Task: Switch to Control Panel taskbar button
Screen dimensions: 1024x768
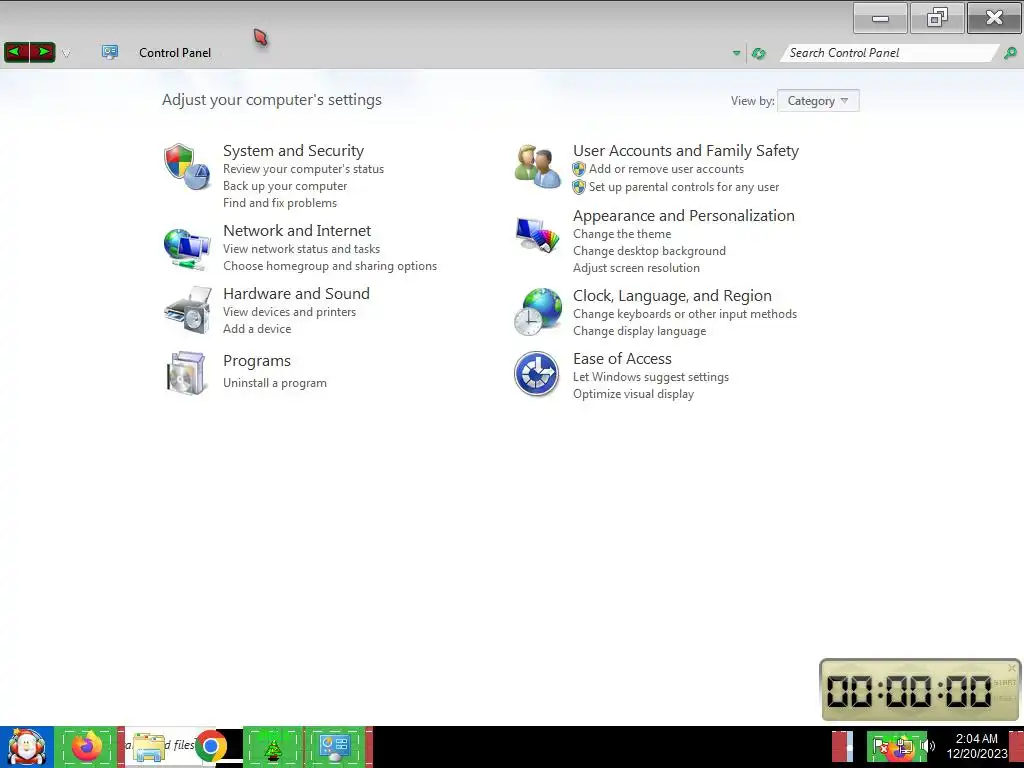Action: [x=335, y=747]
